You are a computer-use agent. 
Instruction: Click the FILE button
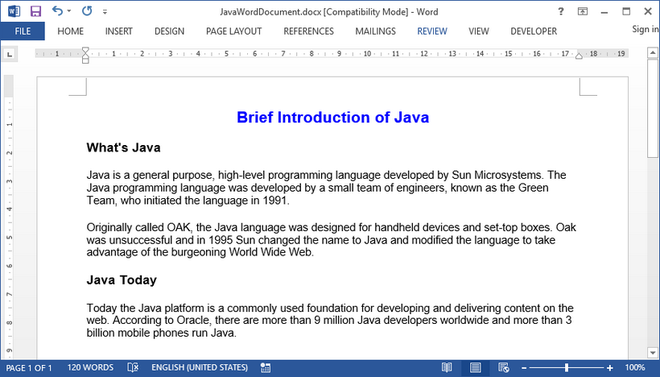pos(23,31)
